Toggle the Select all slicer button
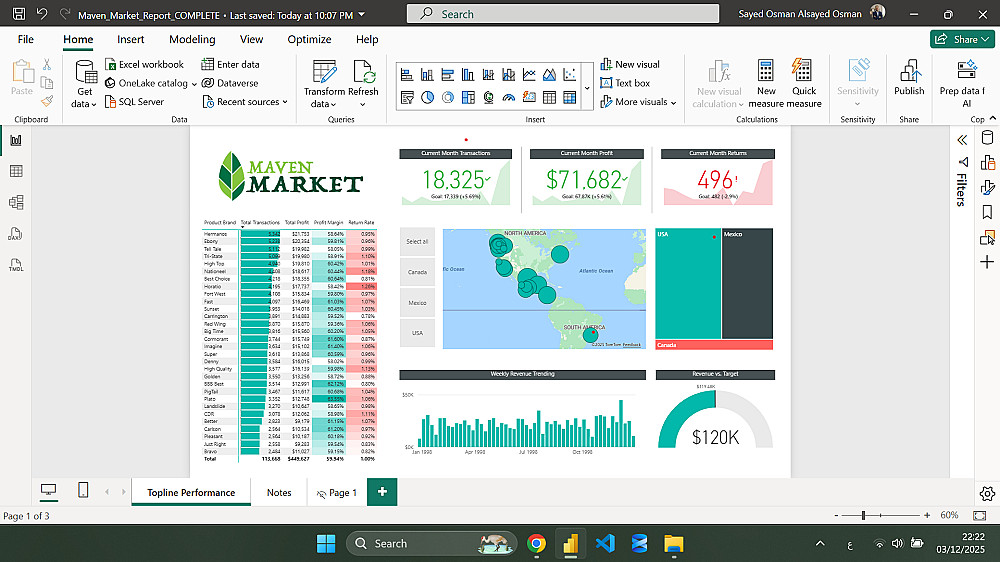The width and height of the screenshot is (1000, 562). click(x=417, y=242)
